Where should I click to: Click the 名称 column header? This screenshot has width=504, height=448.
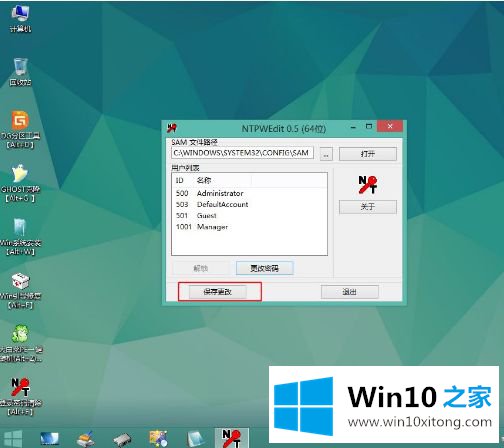tap(223, 180)
